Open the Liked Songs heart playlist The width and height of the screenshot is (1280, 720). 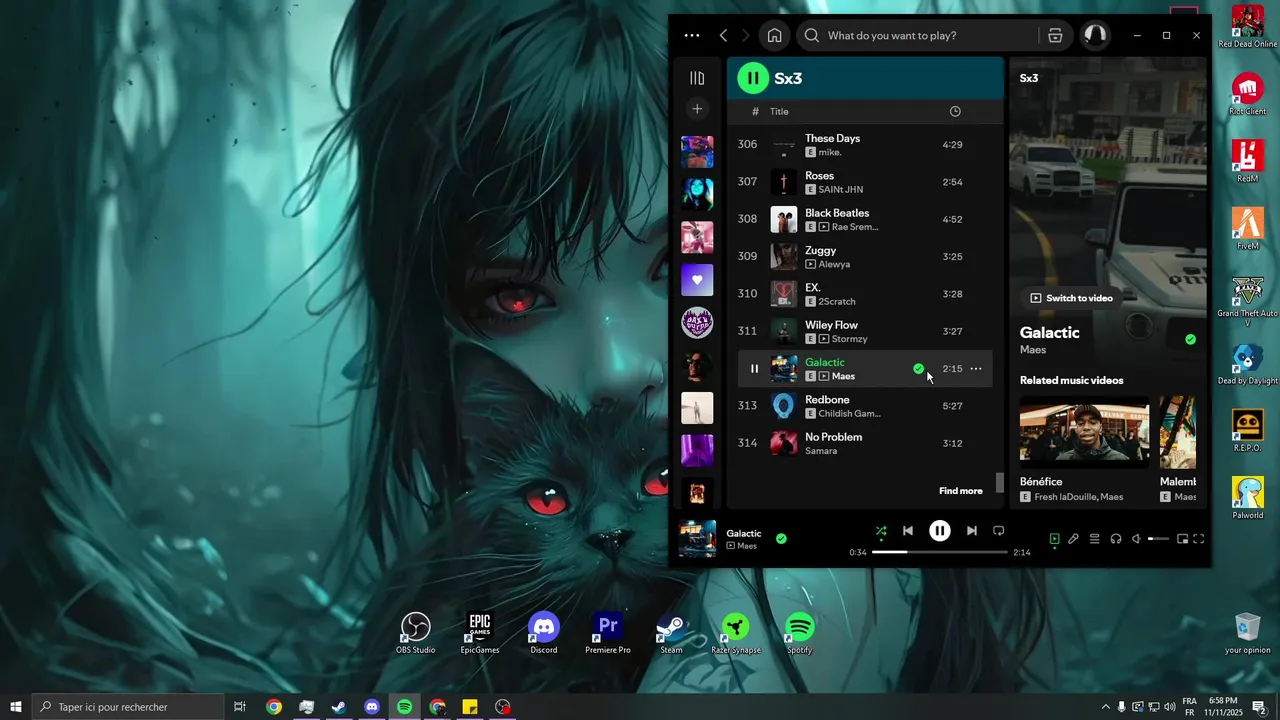(697, 280)
